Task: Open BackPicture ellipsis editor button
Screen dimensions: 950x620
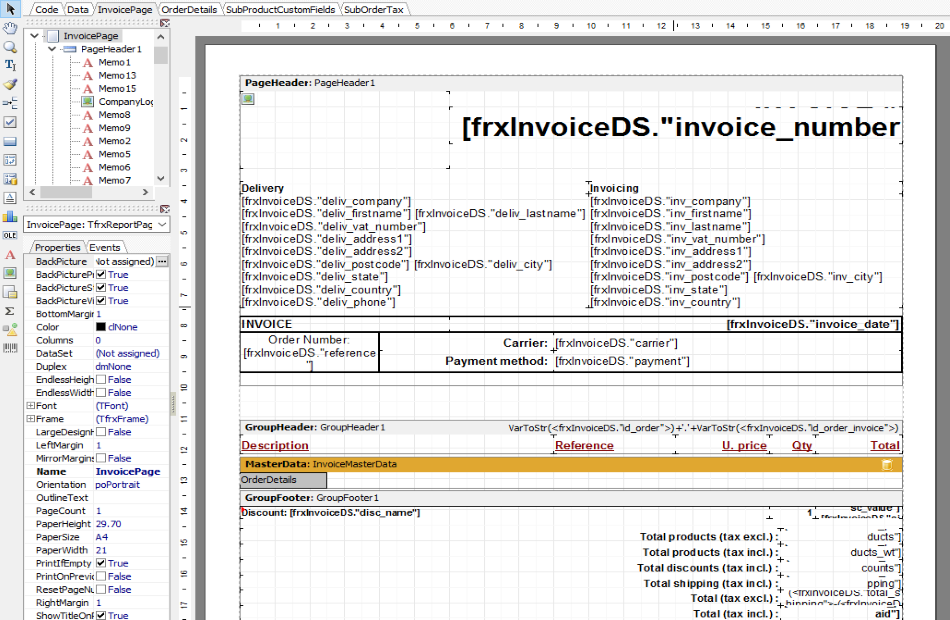Action: [162, 261]
